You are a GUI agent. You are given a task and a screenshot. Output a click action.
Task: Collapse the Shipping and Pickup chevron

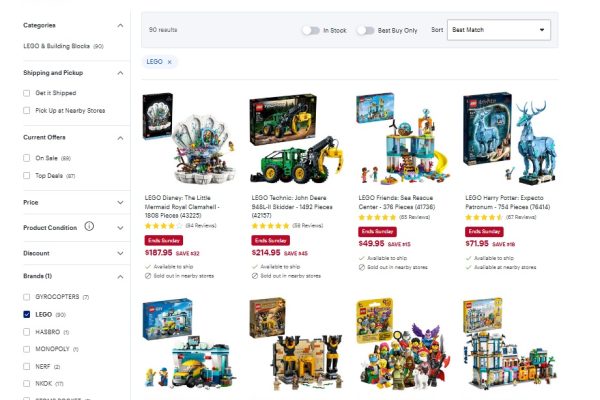click(120, 73)
